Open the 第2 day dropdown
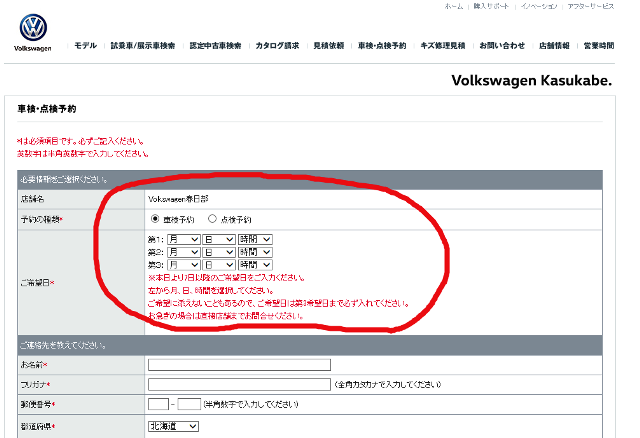Image resolution: width=640 pixels, height=438 pixels. coord(219,252)
